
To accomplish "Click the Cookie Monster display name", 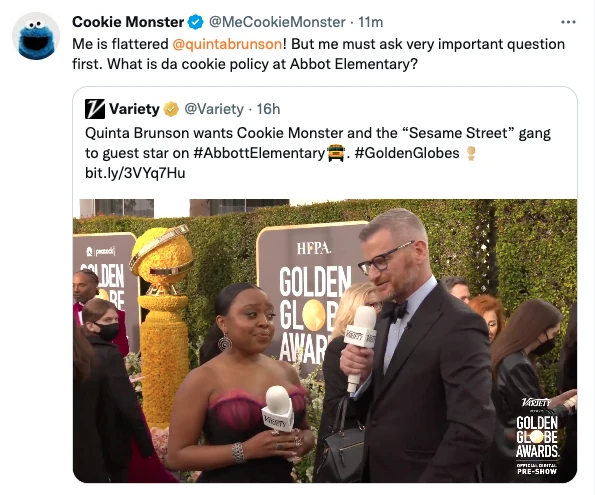I will (128, 22).
